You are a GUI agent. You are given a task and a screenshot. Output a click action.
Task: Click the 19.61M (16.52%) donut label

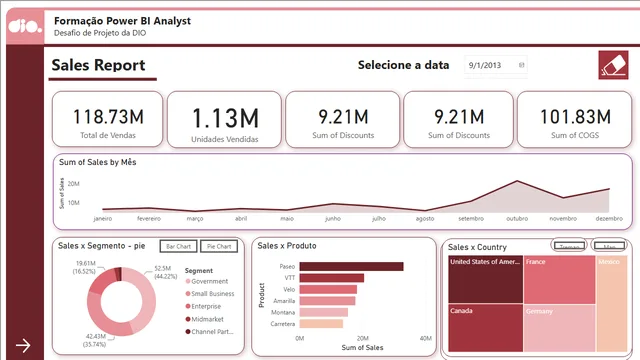point(84,267)
